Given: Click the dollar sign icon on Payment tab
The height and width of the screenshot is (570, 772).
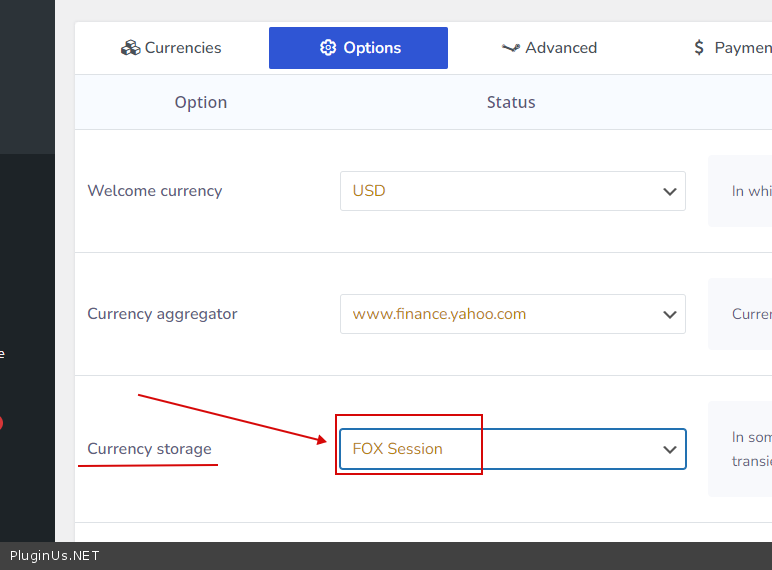Looking at the screenshot, I should point(699,48).
